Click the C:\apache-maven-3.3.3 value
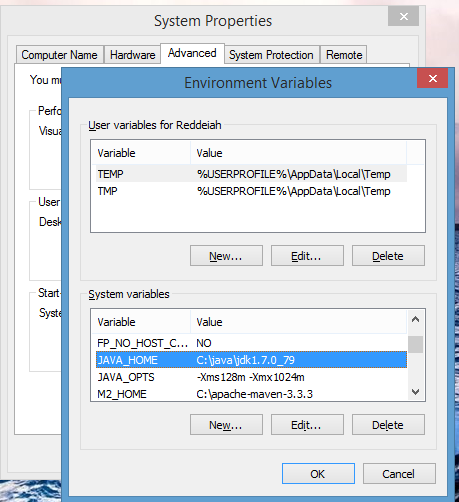 255,394
